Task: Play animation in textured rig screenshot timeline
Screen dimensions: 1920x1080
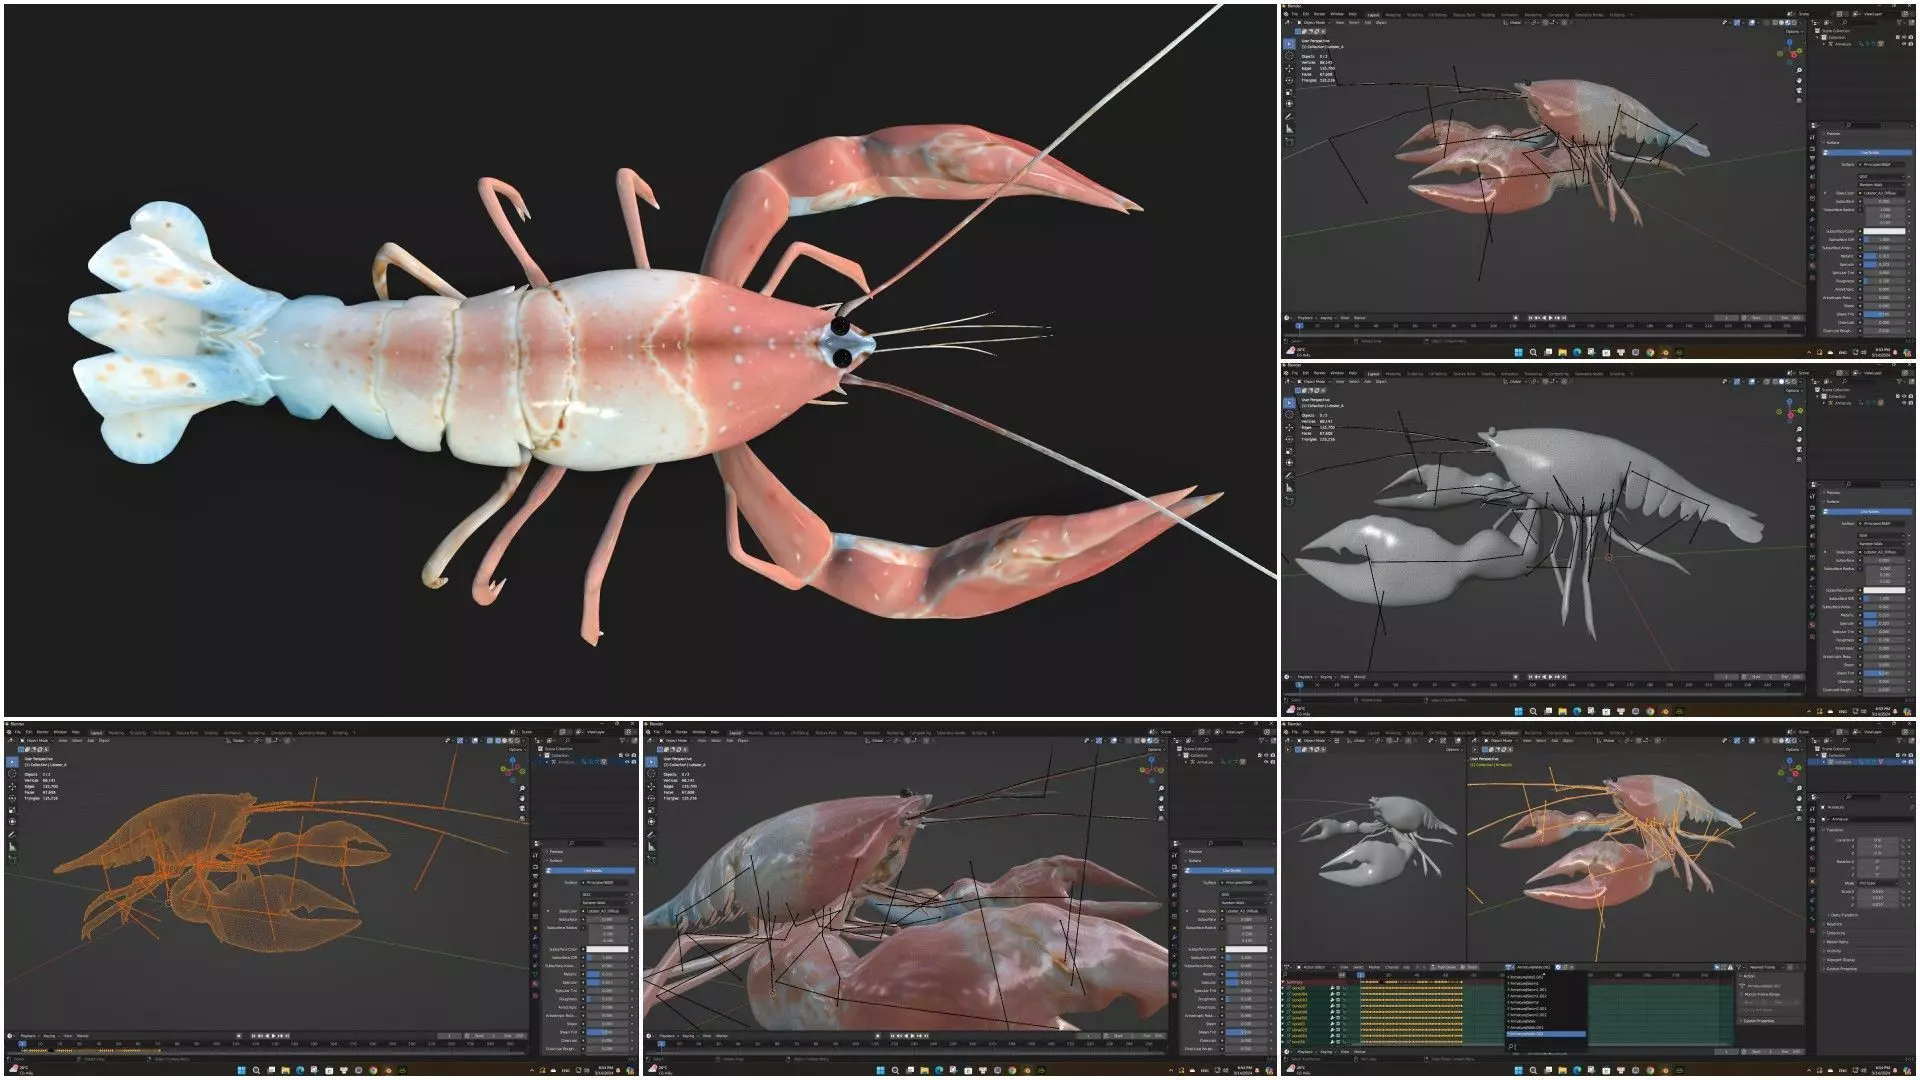Action: coord(1551,318)
